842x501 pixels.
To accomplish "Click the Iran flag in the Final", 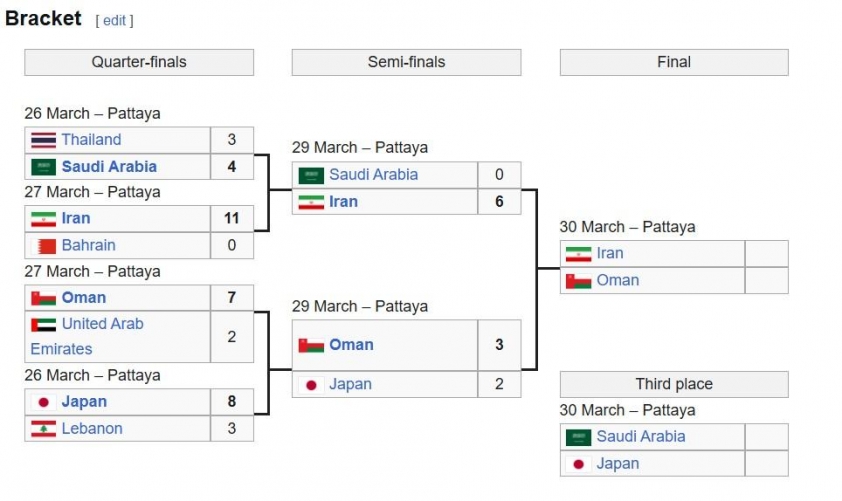I will (x=578, y=253).
